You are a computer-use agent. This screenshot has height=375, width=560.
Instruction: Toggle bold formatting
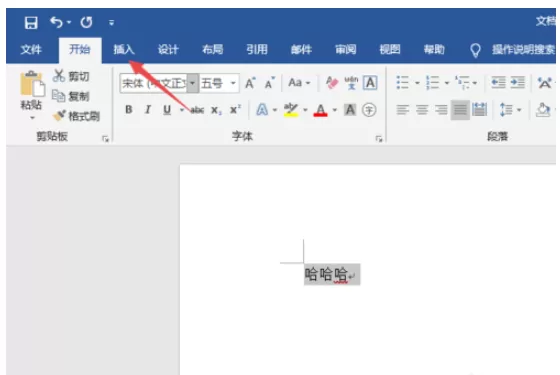(x=129, y=110)
